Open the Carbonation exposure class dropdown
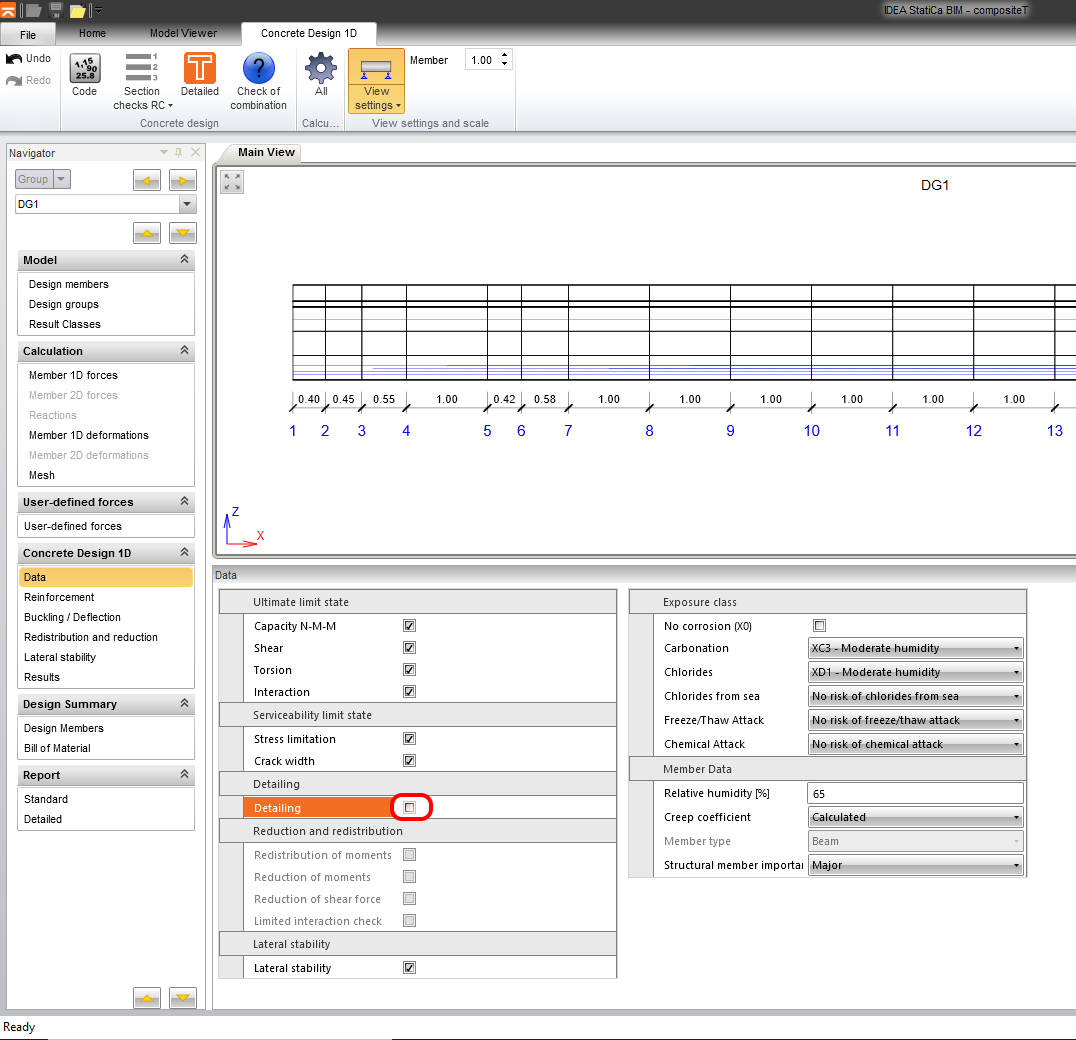 pos(1015,648)
